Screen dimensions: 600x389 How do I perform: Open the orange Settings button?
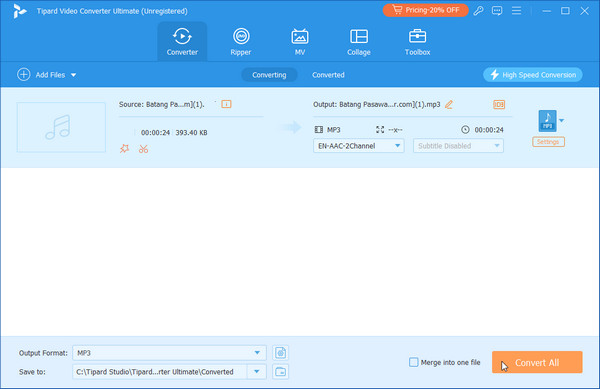[x=548, y=142]
